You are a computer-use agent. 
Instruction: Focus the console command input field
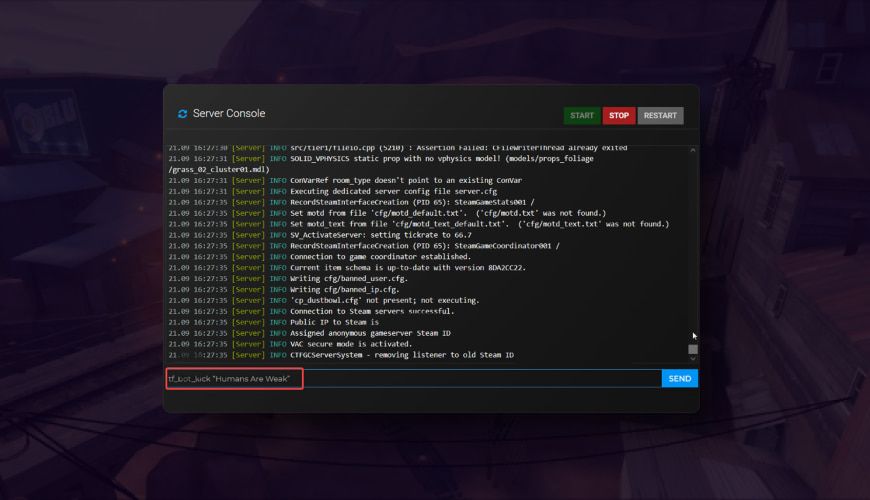pyautogui.click(x=413, y=378)
